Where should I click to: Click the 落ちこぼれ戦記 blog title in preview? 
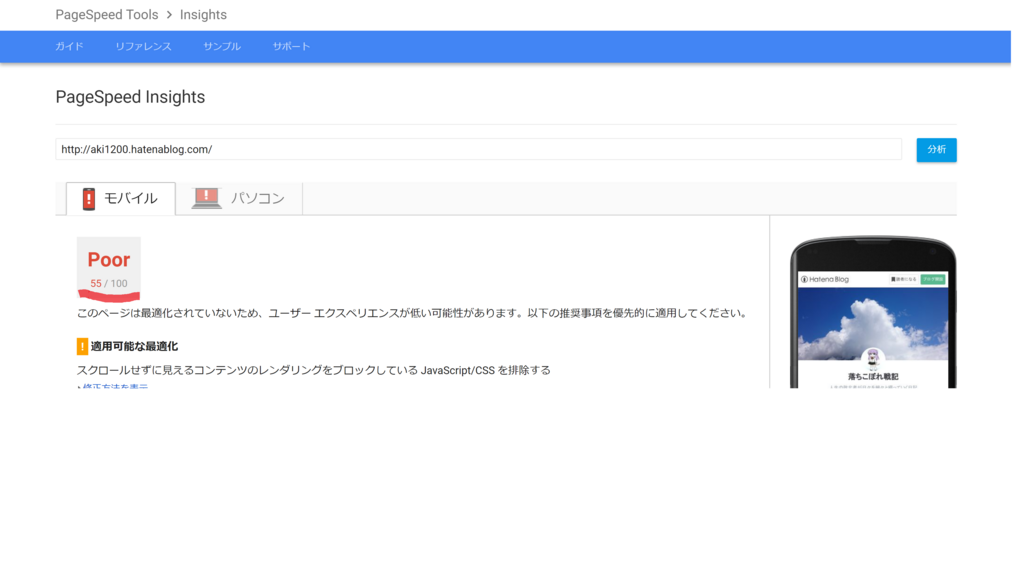[873, 377]
